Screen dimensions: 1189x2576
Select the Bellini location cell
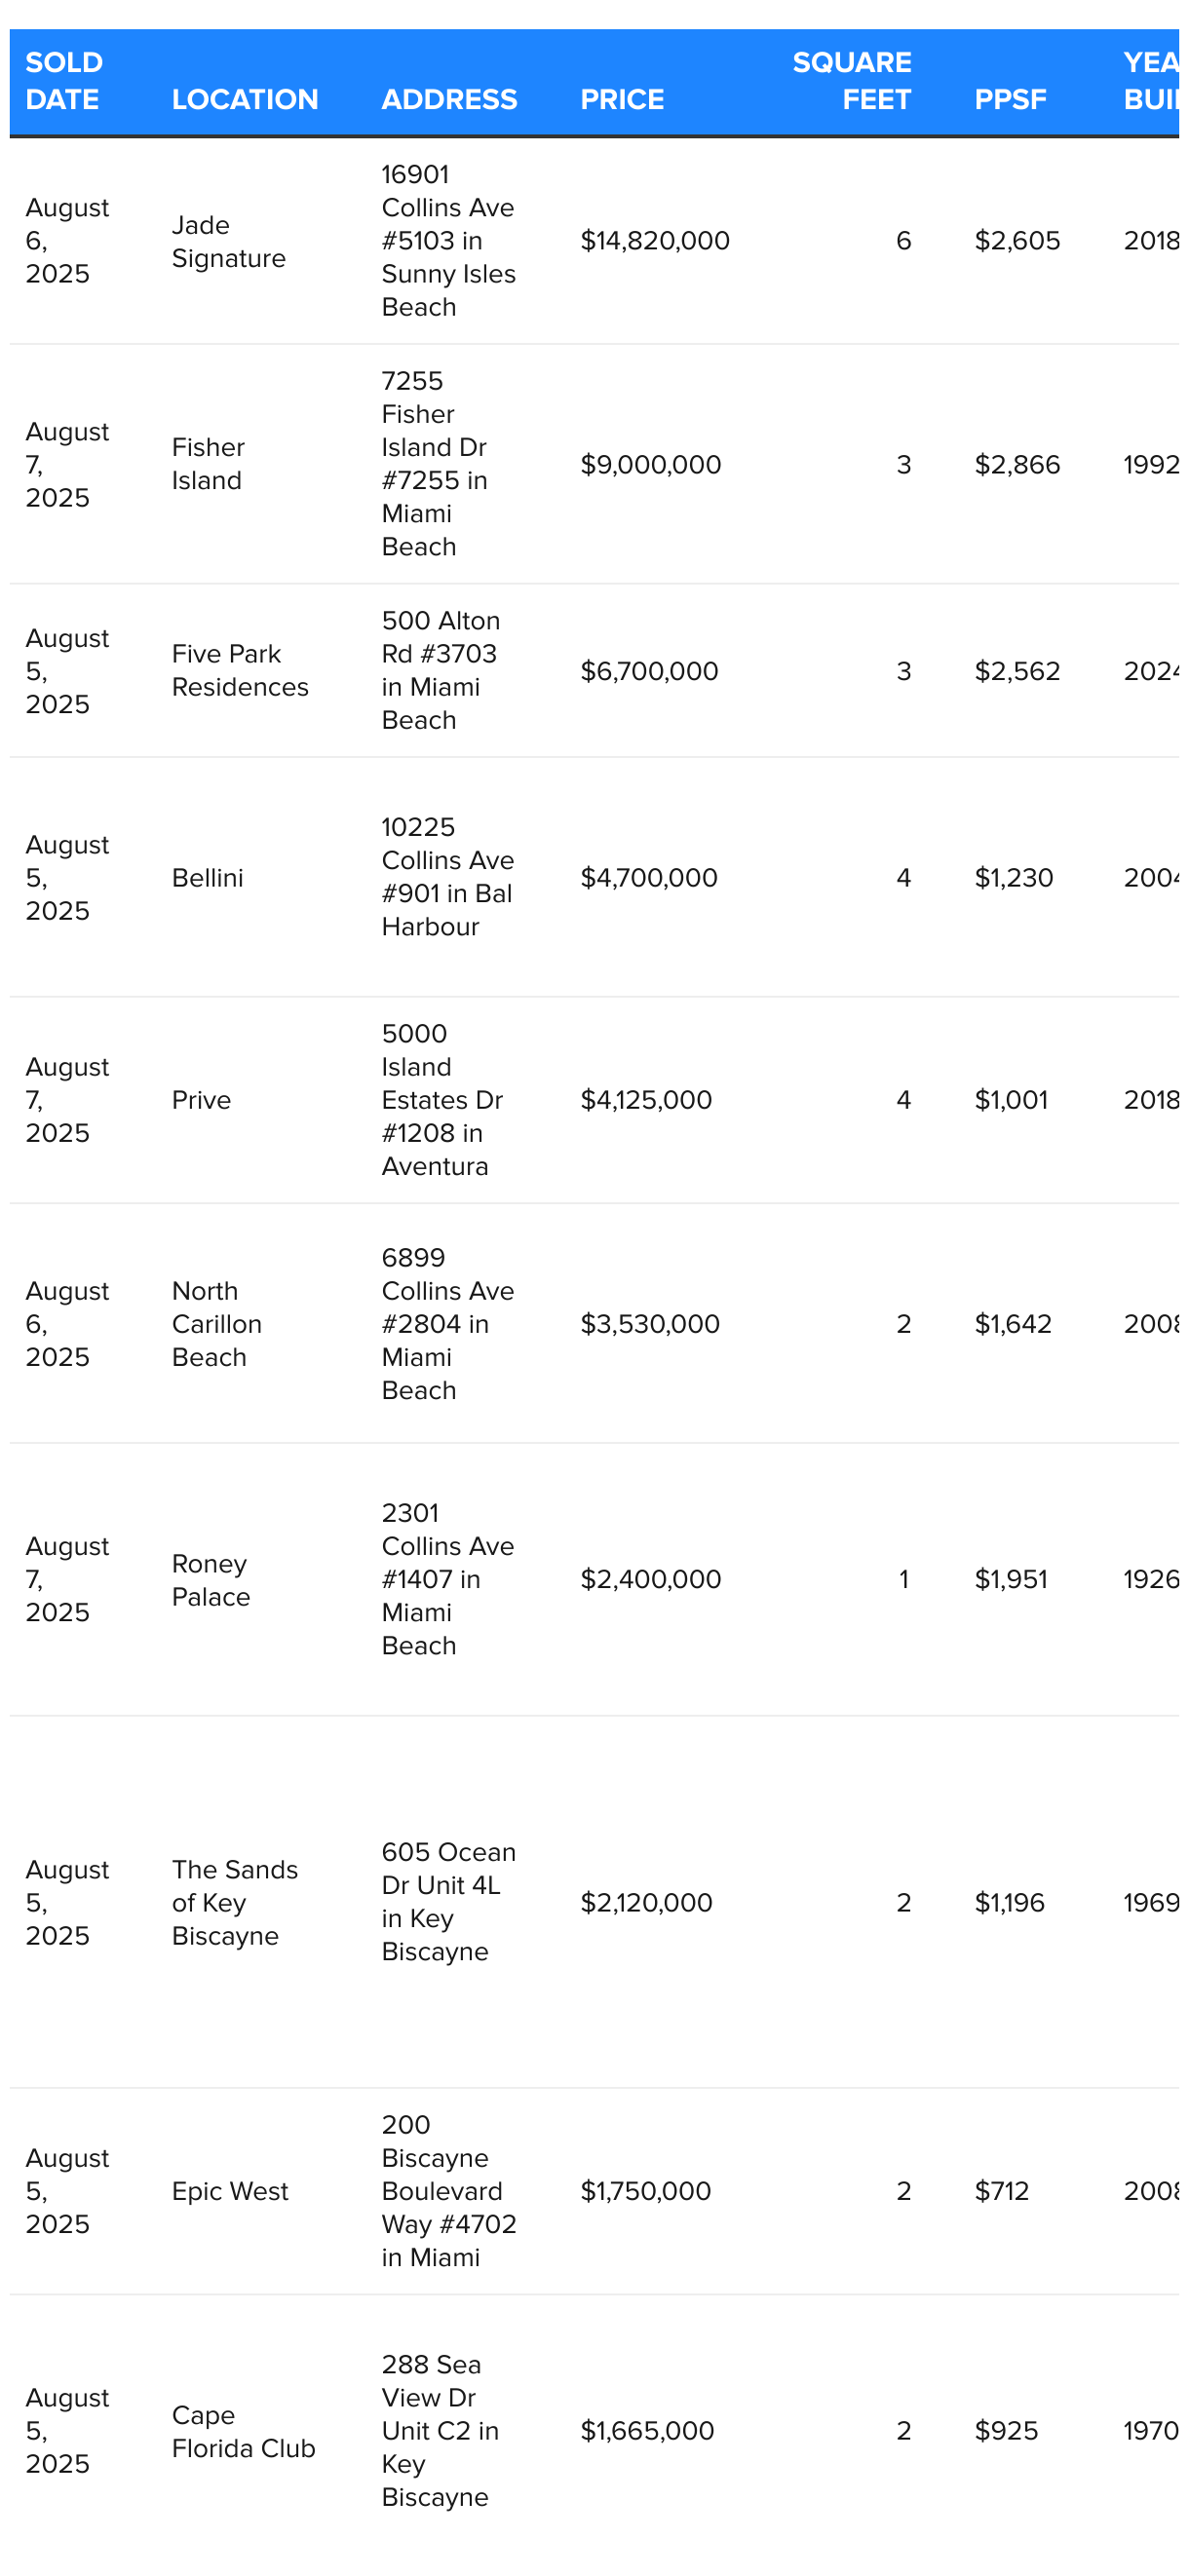pyautogui.click(x=208, y=877)
